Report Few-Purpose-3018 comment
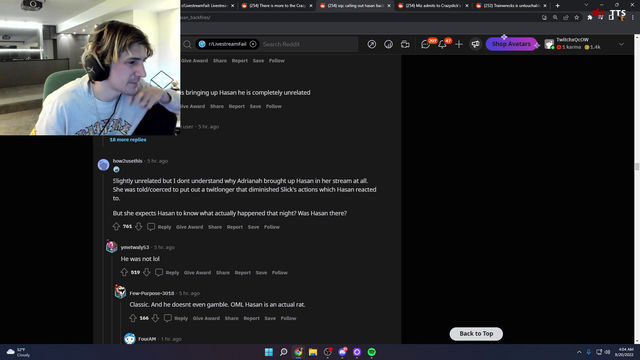This screenshot has height=360, width=640. click(251, 318)
